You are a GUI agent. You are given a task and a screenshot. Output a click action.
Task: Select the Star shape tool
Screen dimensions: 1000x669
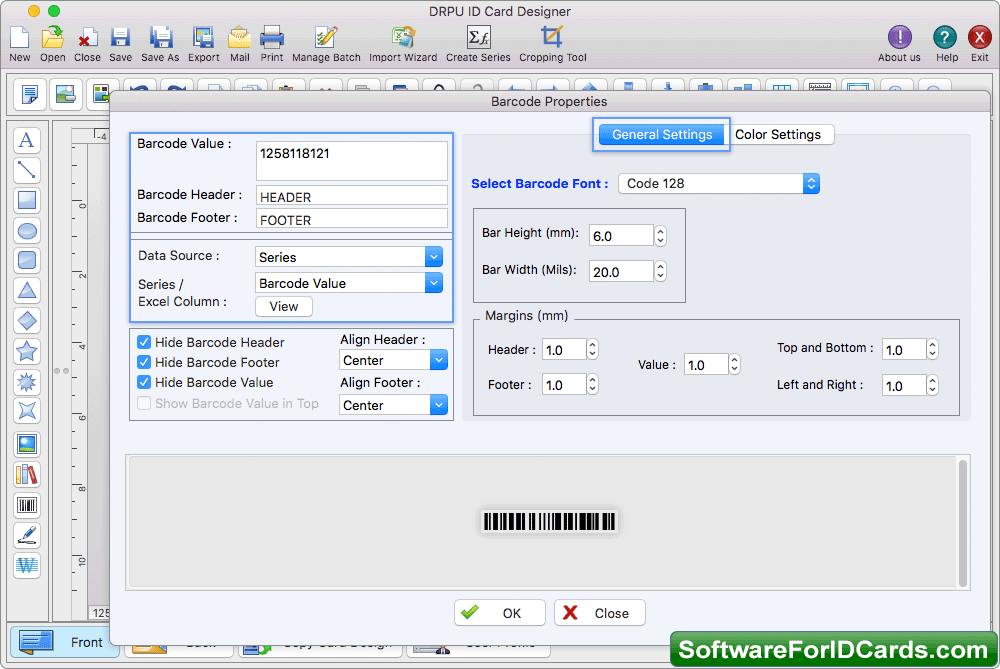[27, 351]
